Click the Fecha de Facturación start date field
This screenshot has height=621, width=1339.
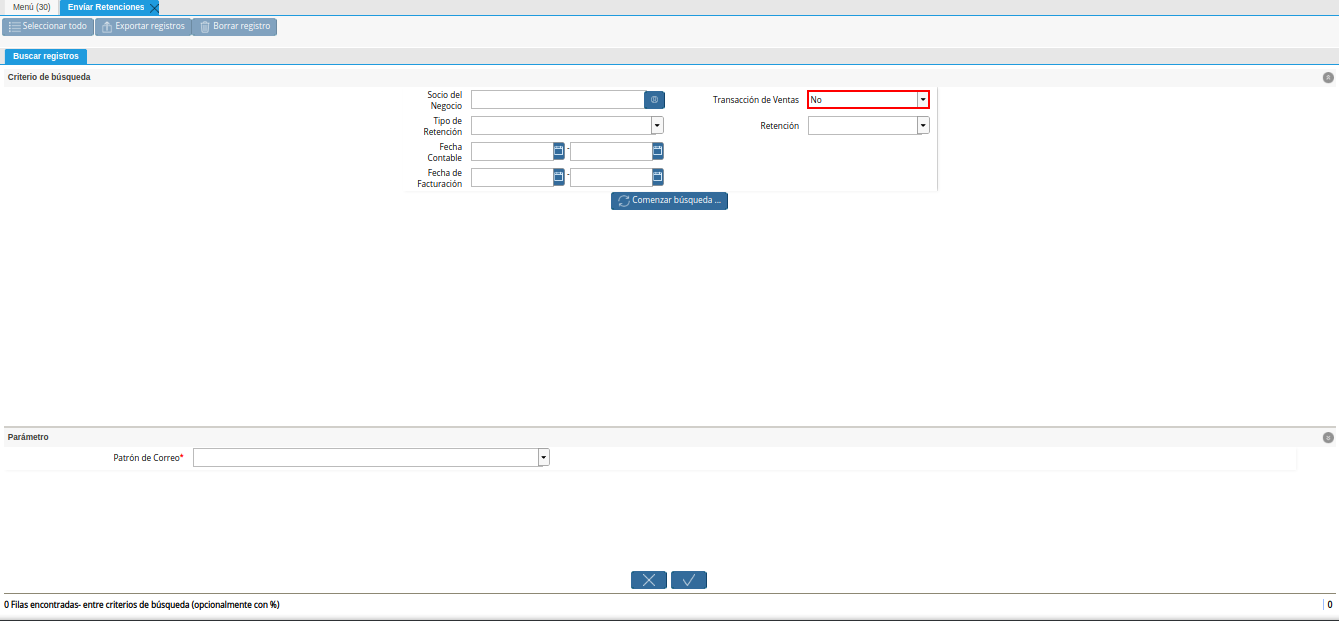512,177
